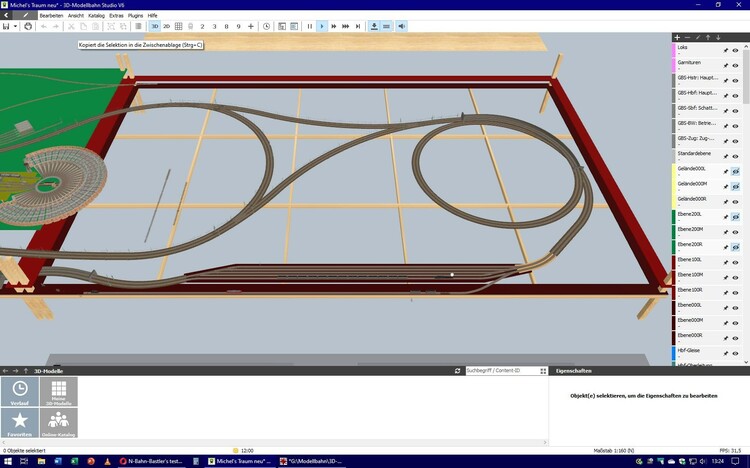Click the back arrow button top left

pyautogui.click(x=6, y=15)
